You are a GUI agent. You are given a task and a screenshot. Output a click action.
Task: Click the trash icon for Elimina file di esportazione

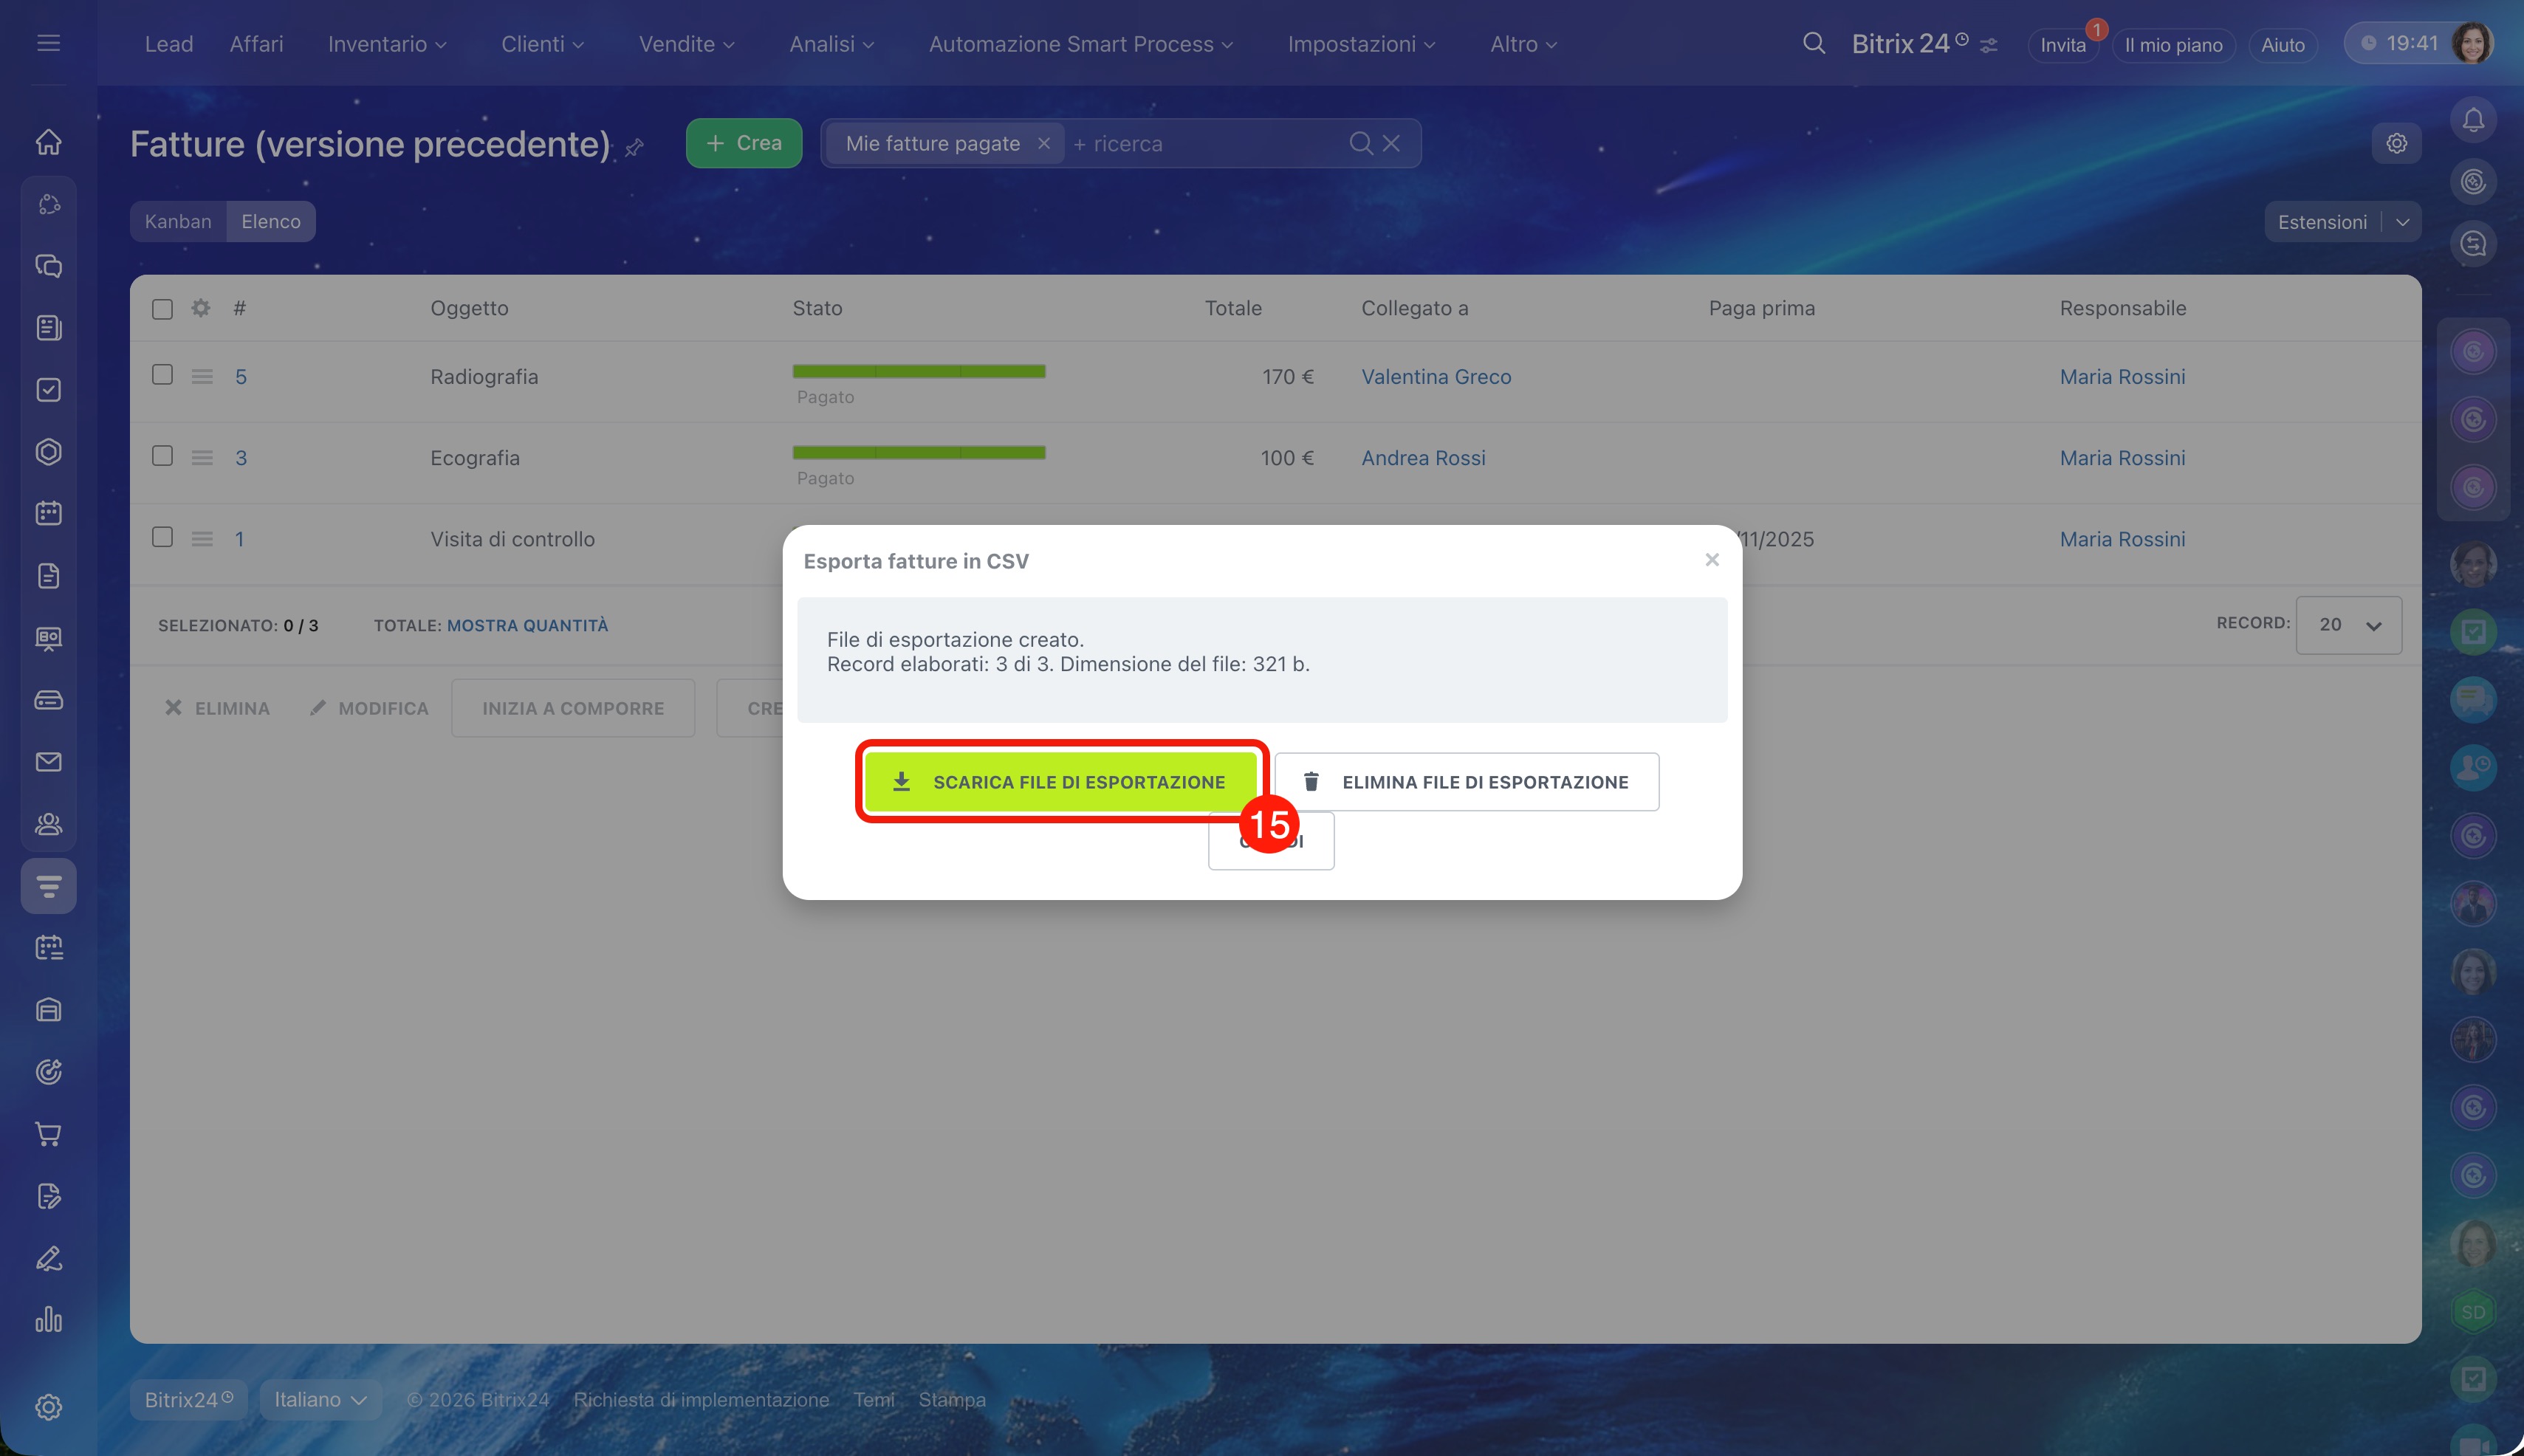click(1311, 781)
